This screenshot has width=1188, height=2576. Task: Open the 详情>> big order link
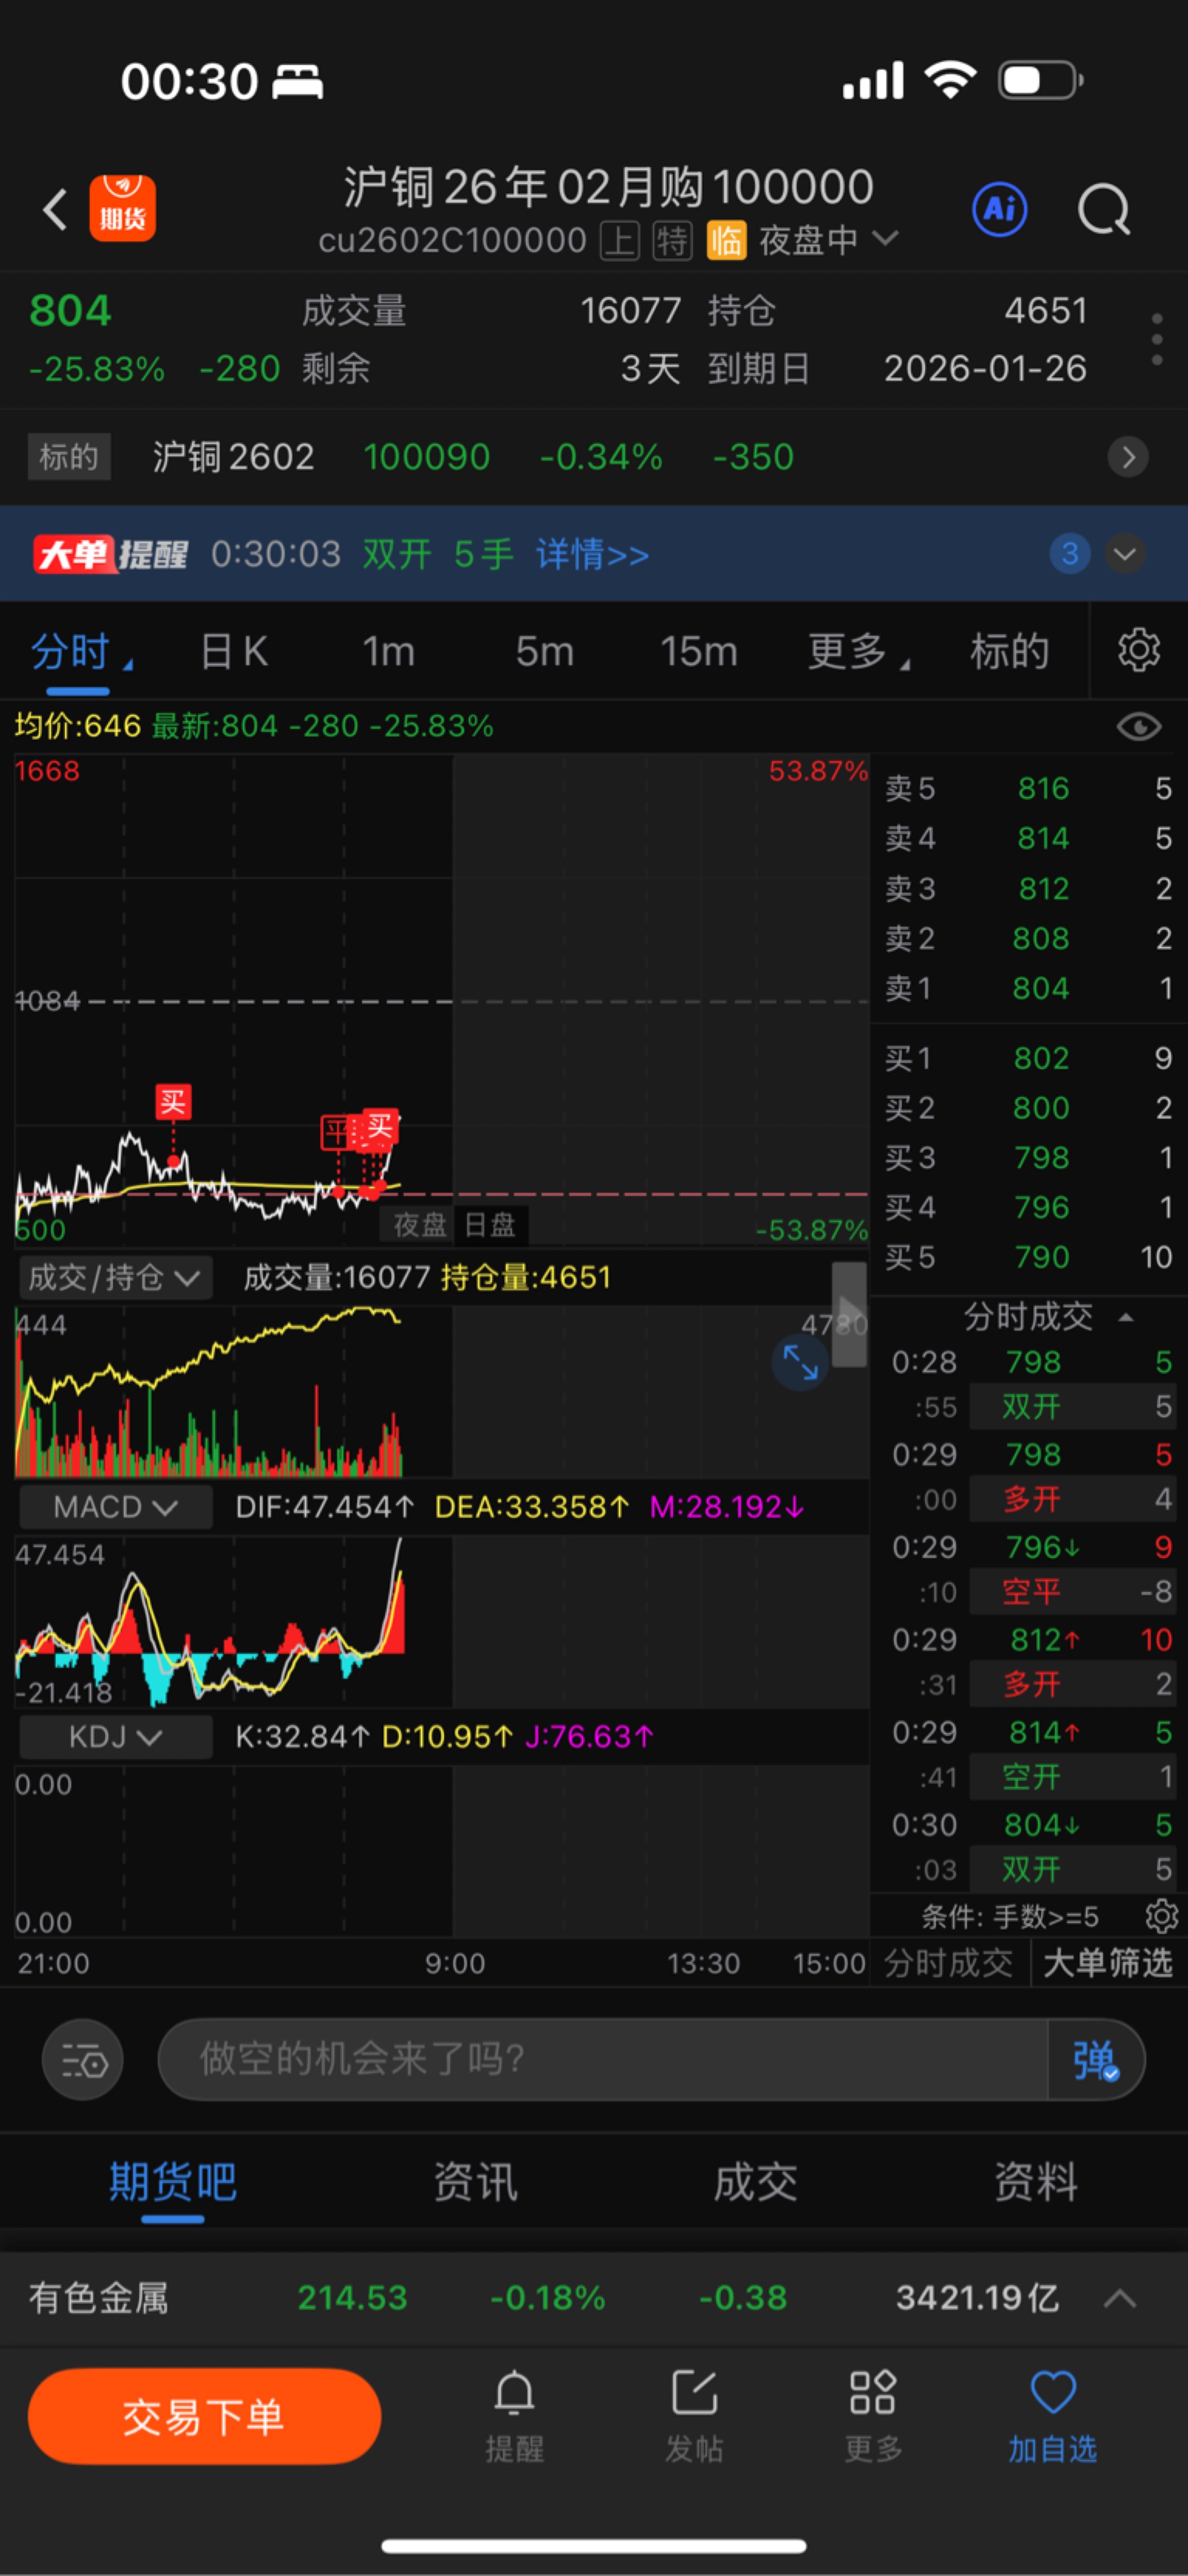coord(592,554)
